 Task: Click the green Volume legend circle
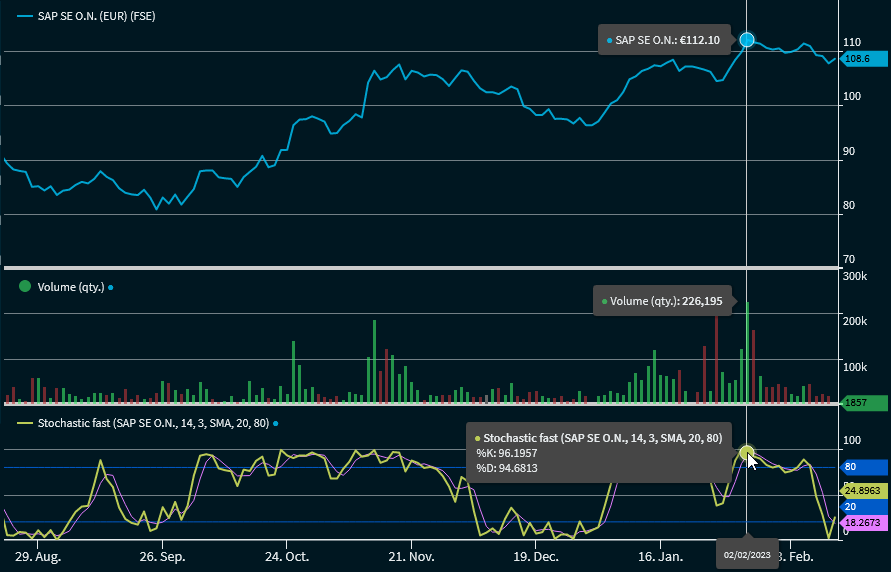click(x=25, y=287)
